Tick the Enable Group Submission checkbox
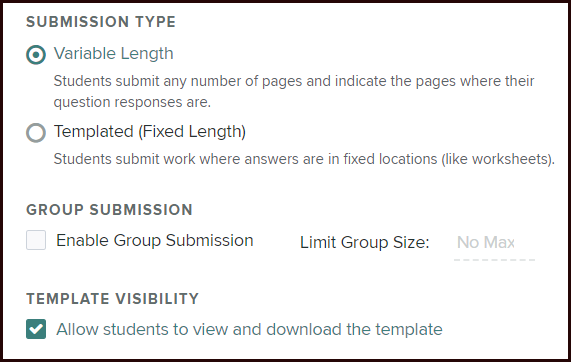The height and width of the screenshot is (362, 571). [36, 240]
